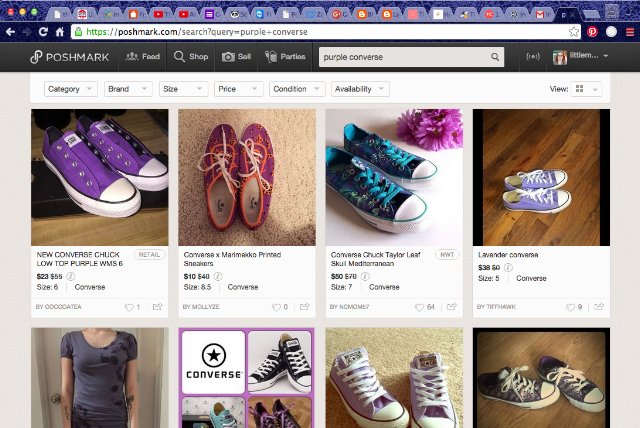Expand the Condition filter dropdown

pyautogui.click(x=297, y=89)
